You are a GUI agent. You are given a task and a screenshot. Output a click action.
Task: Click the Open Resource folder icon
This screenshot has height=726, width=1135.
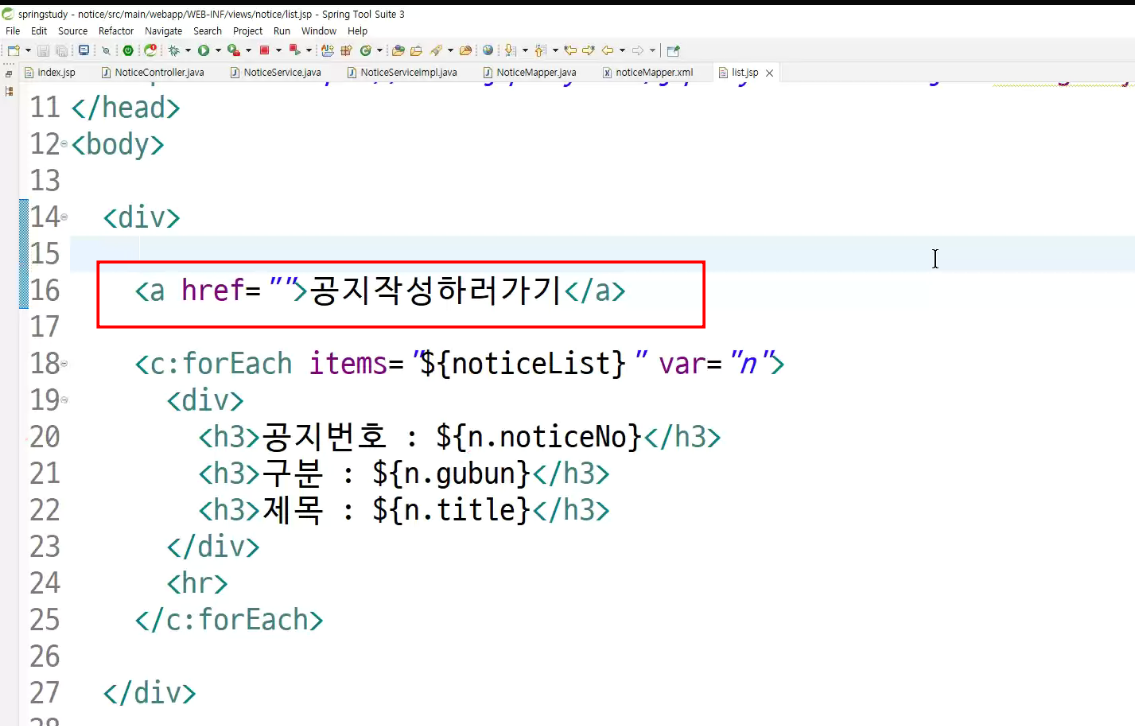[x=416, y=51]
